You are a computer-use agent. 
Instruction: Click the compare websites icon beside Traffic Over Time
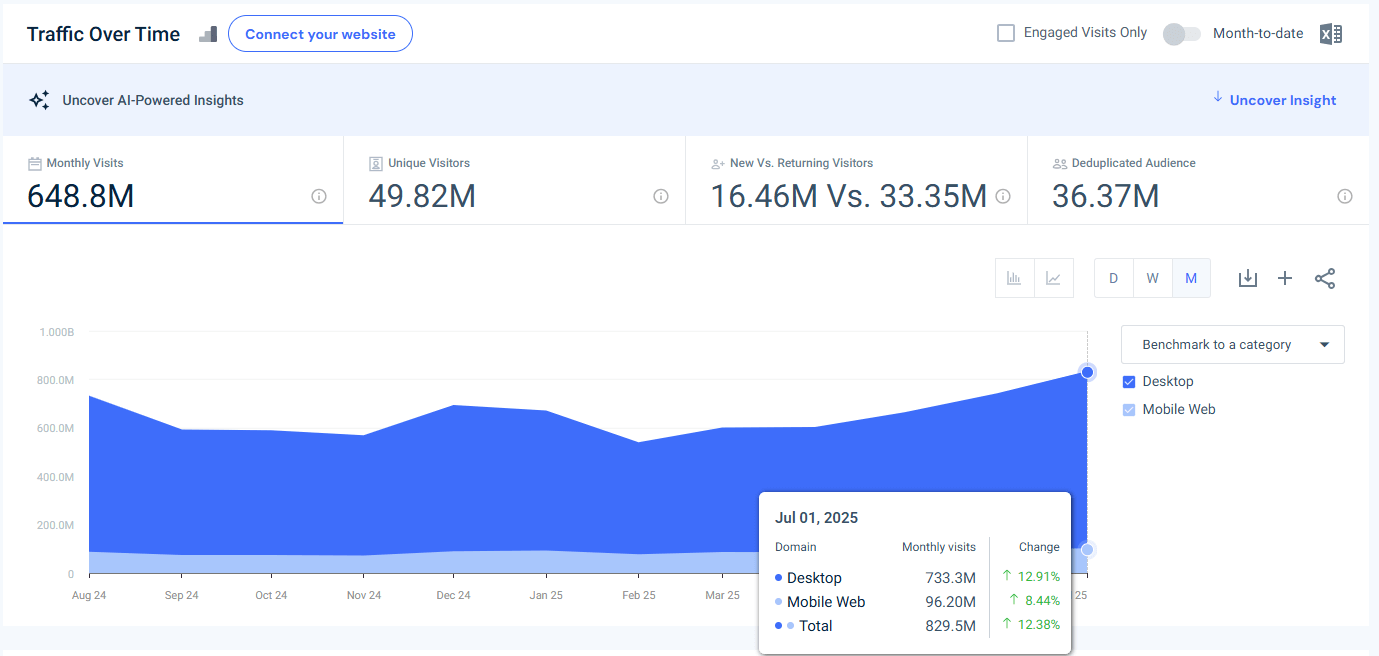point(207,33)
